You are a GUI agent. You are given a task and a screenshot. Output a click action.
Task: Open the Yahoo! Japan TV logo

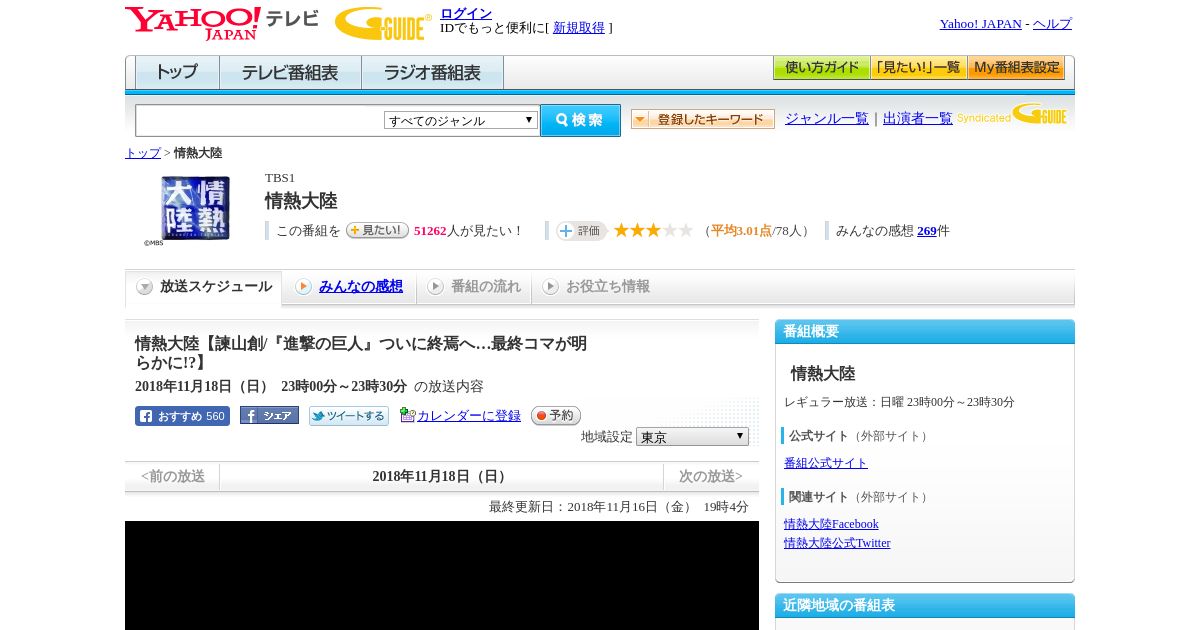[x=222, y=23]
